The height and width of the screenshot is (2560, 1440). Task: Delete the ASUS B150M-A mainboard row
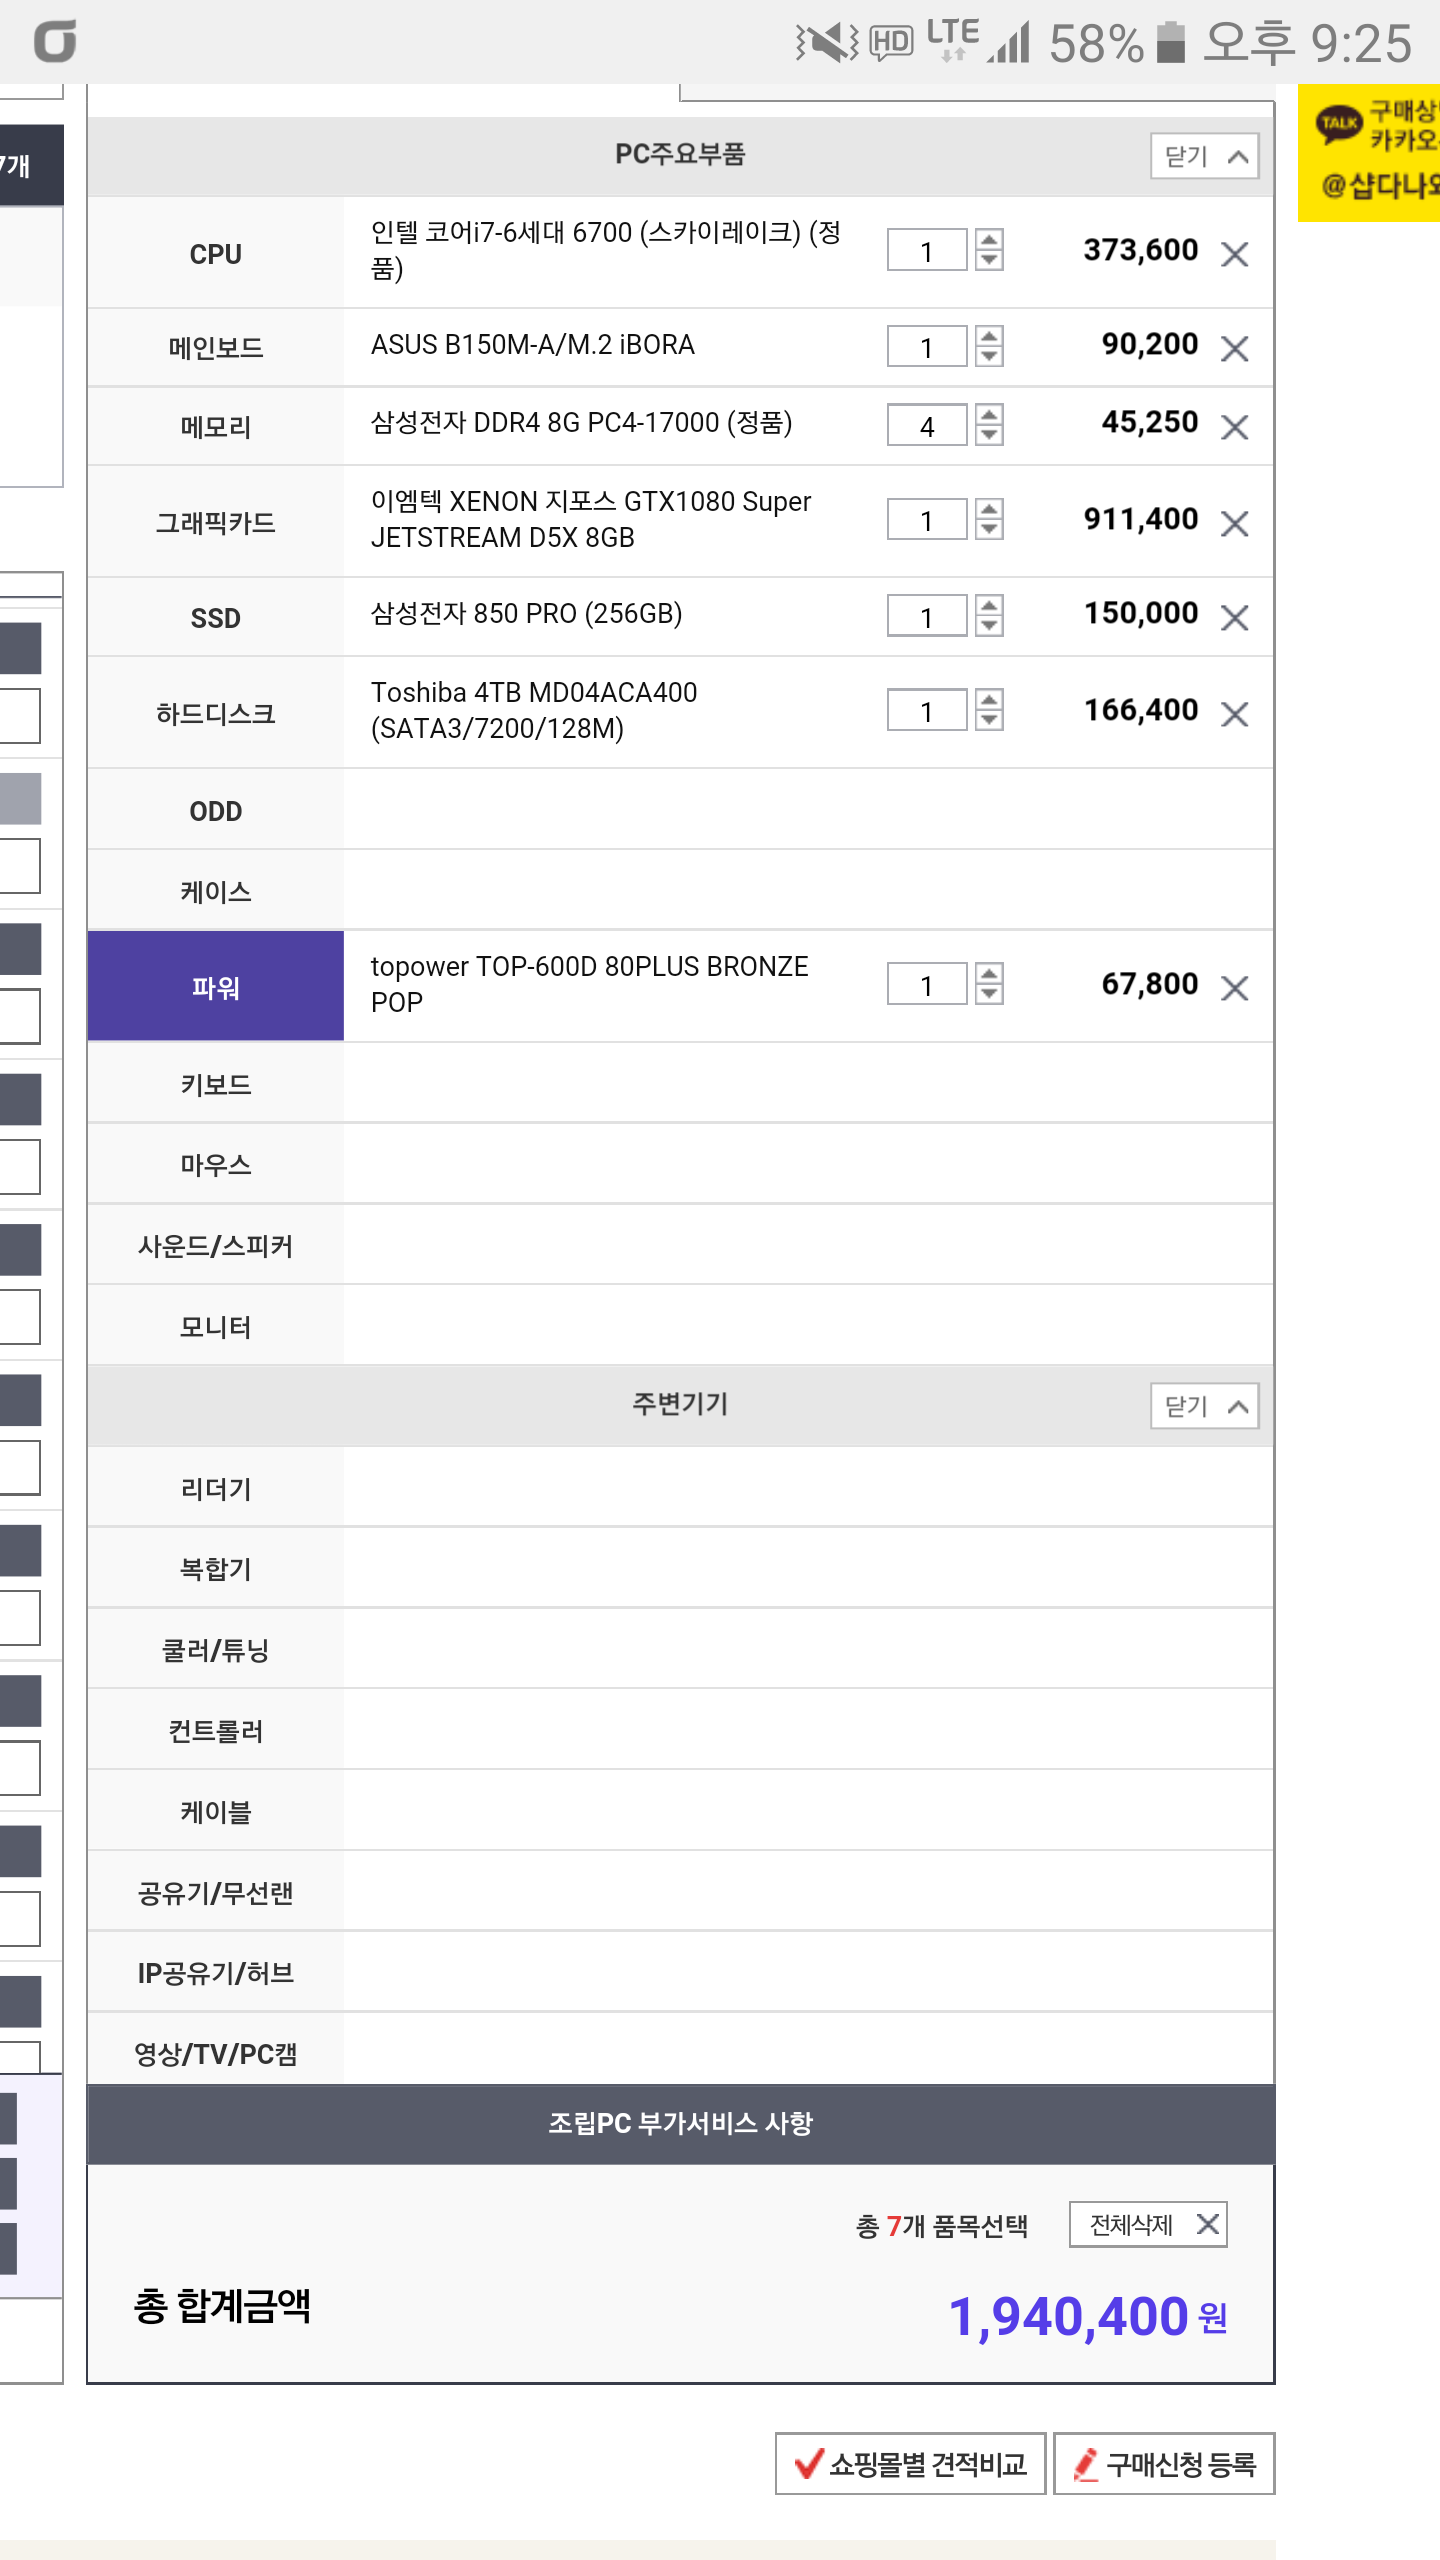(x=1235, y=348)
